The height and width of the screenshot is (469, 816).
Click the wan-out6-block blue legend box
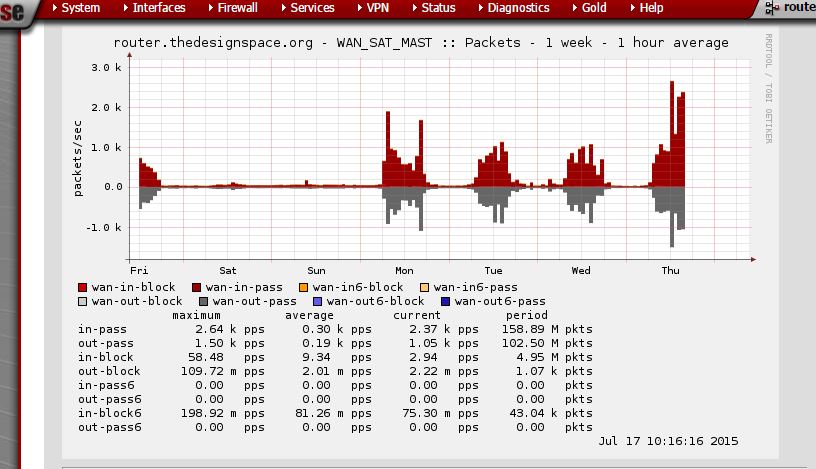point(317,300)
